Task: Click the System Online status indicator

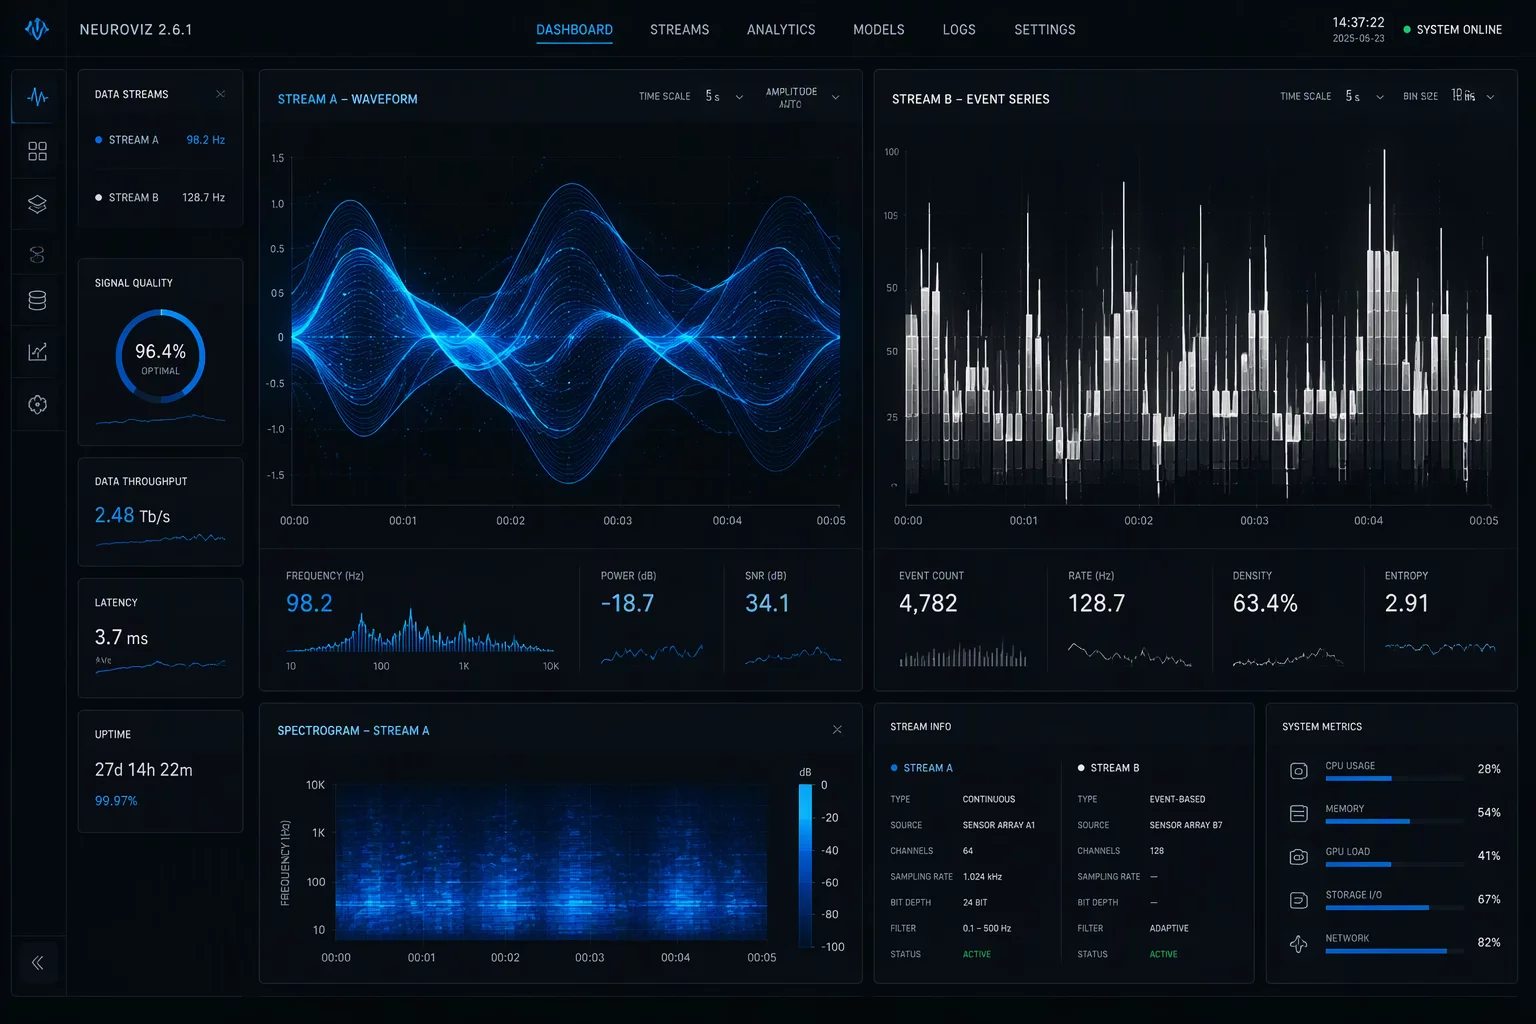Action: (1452, 30)
